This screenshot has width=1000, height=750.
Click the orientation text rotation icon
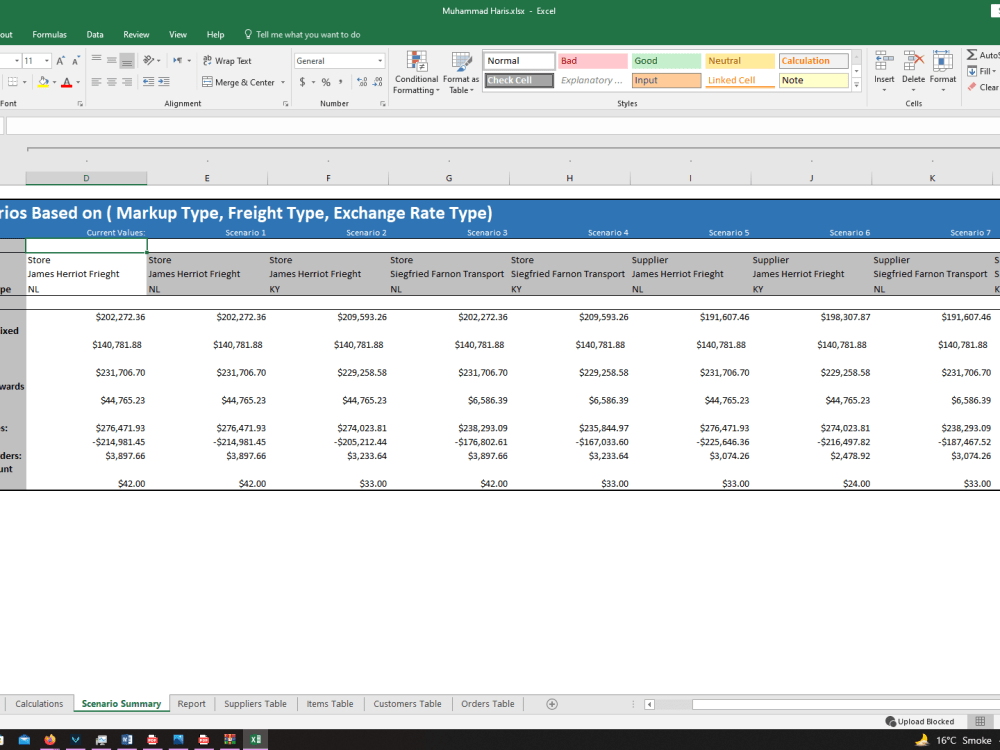tap(151, 61)
